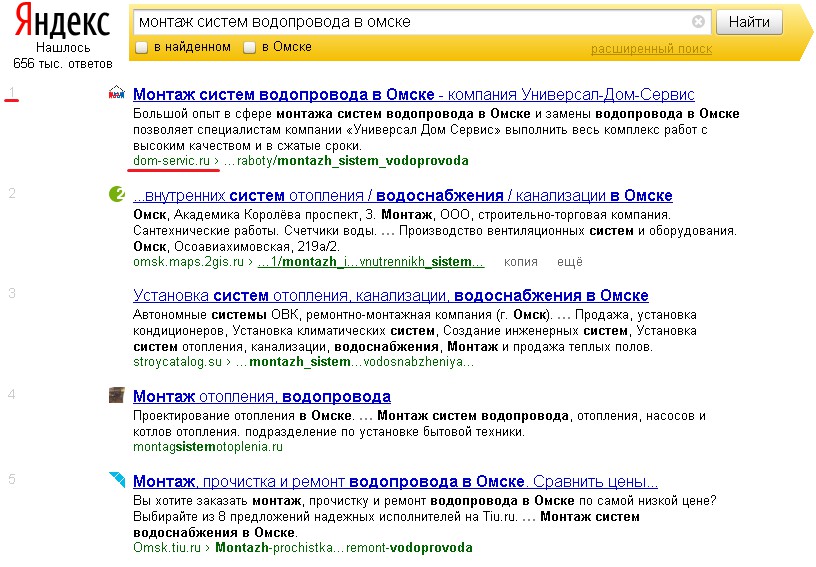
Task: Click the brown favicon beside the fourth result
Action: coord(117,395)
